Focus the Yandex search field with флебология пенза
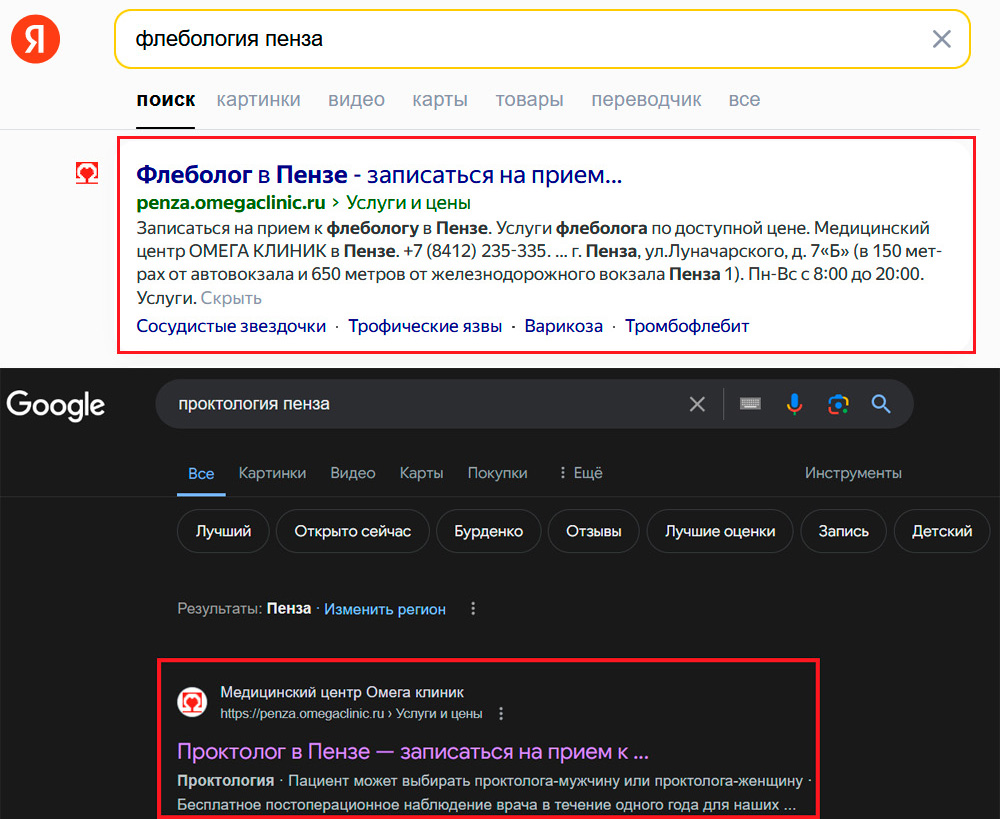The height and width of the screenshot is (819, 1000). click(542, 39)
